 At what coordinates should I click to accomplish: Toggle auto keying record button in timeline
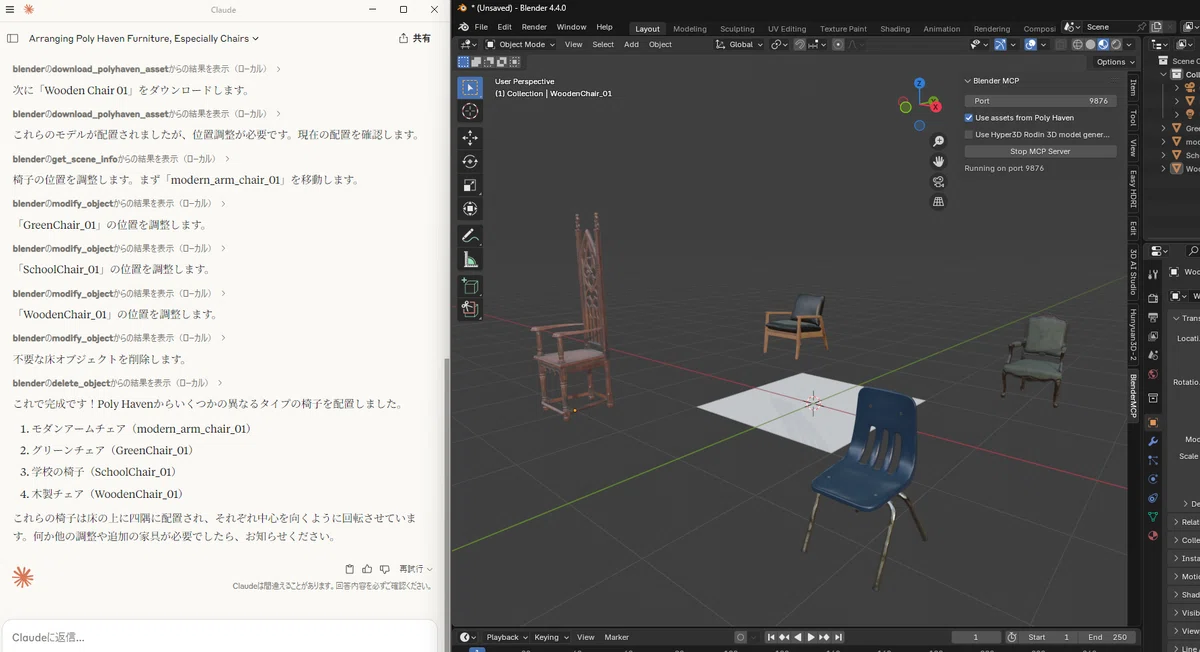click(740, 637)
